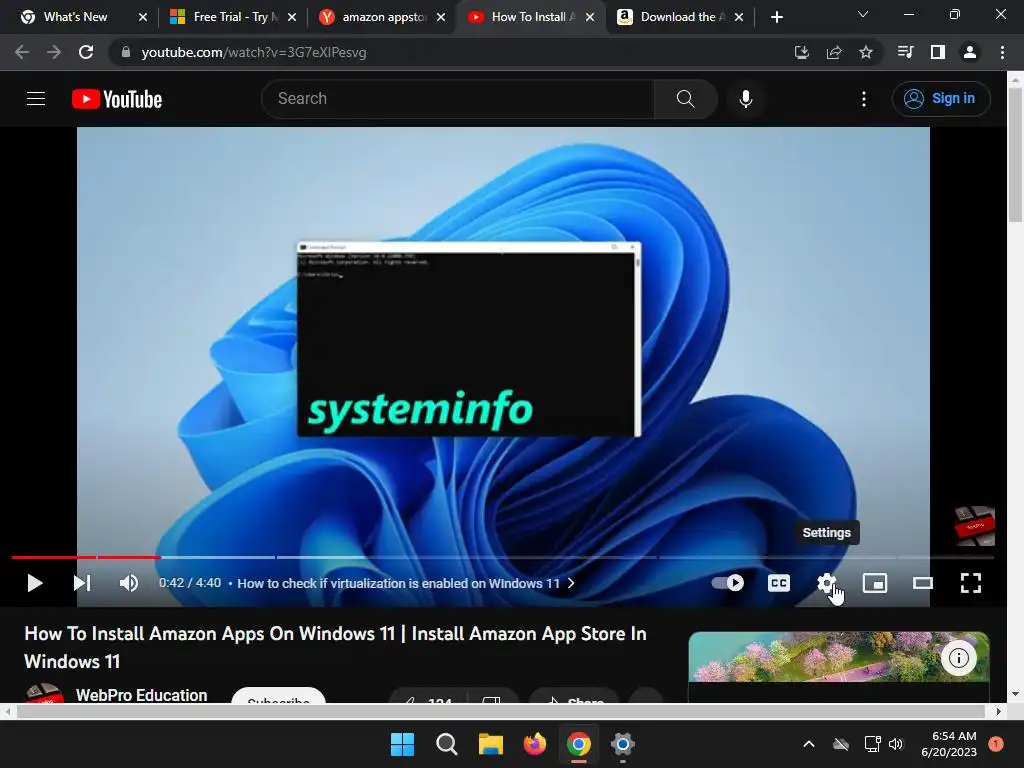
Task: Share this page icon
Action: (x=833, y=52)
